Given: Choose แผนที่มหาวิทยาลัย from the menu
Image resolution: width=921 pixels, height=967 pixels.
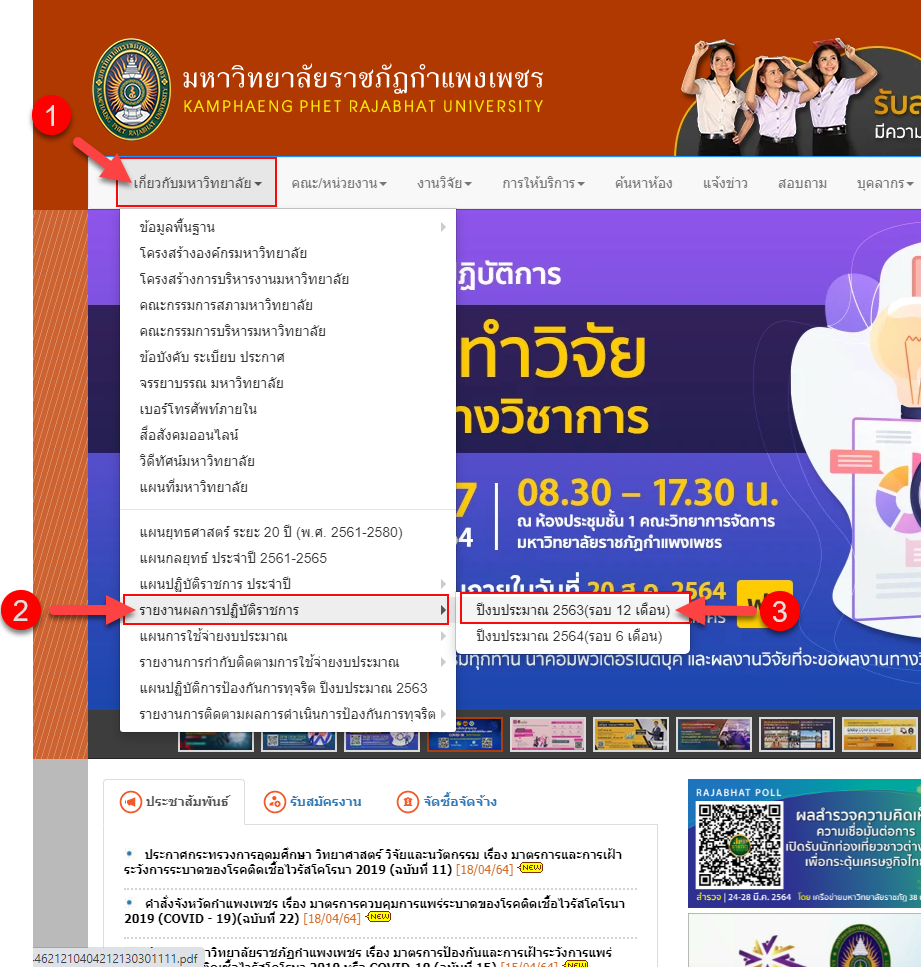Looking at the screenshot, I should [288, 487].
